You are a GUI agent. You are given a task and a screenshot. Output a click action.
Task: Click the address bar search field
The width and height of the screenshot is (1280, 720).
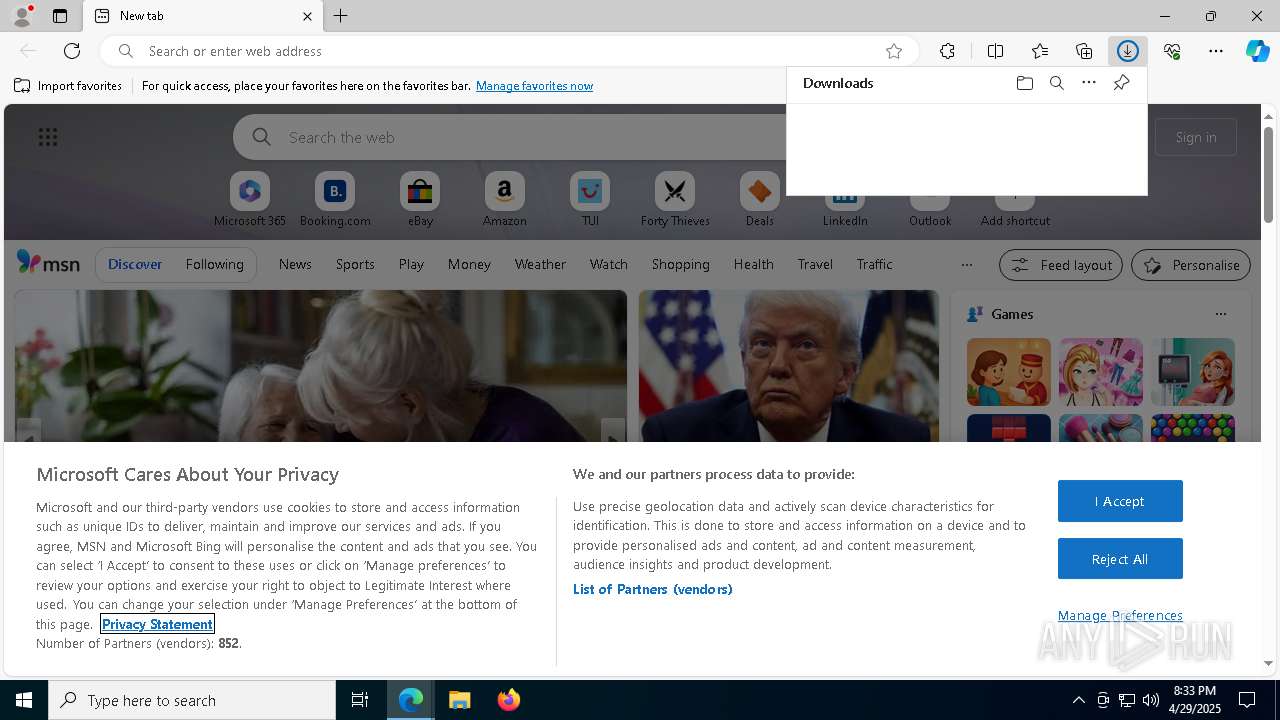pyautogui.click(x=510, y=51)
